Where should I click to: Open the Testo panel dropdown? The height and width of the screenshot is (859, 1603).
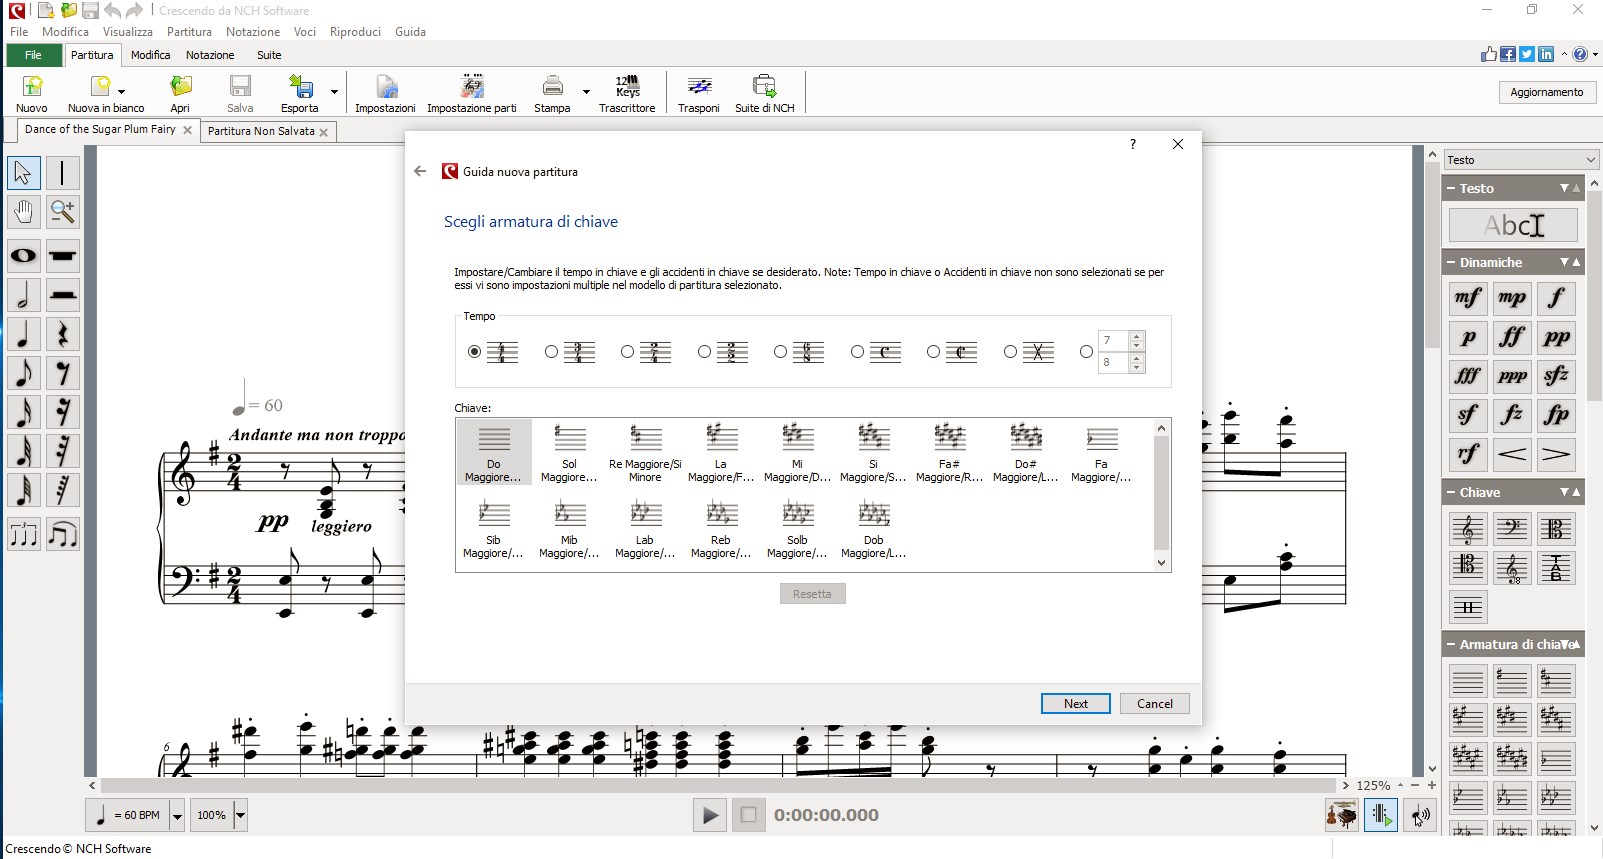pyautogui.click(x=1521, y=160)
